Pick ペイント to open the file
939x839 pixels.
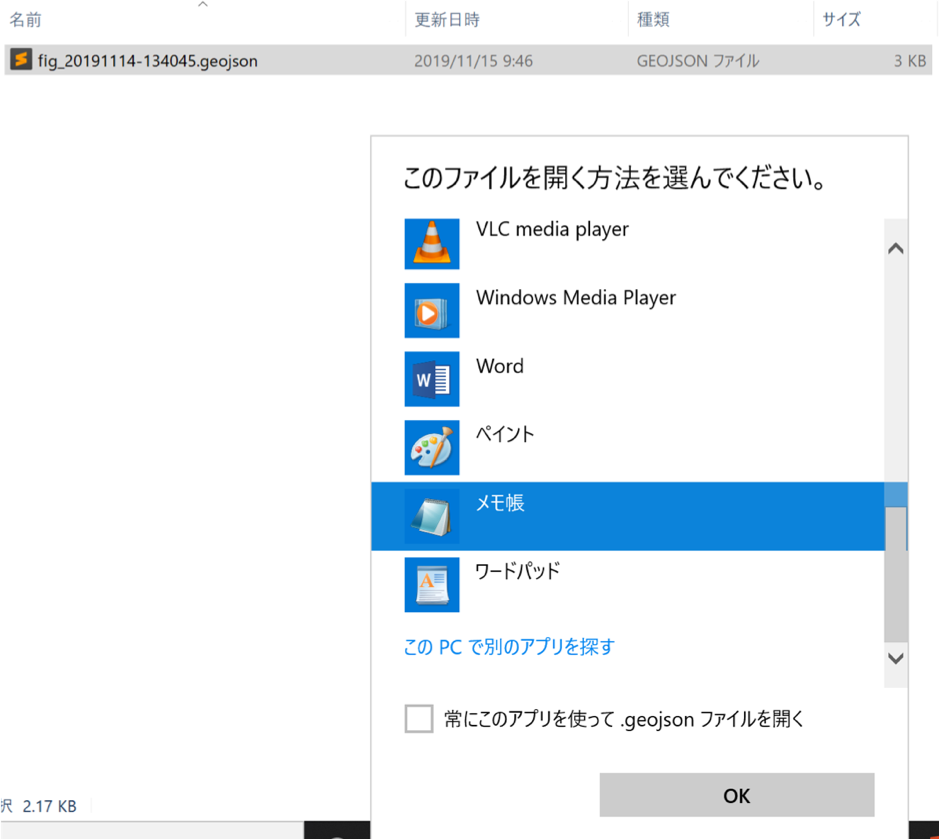tap(627, 447)
